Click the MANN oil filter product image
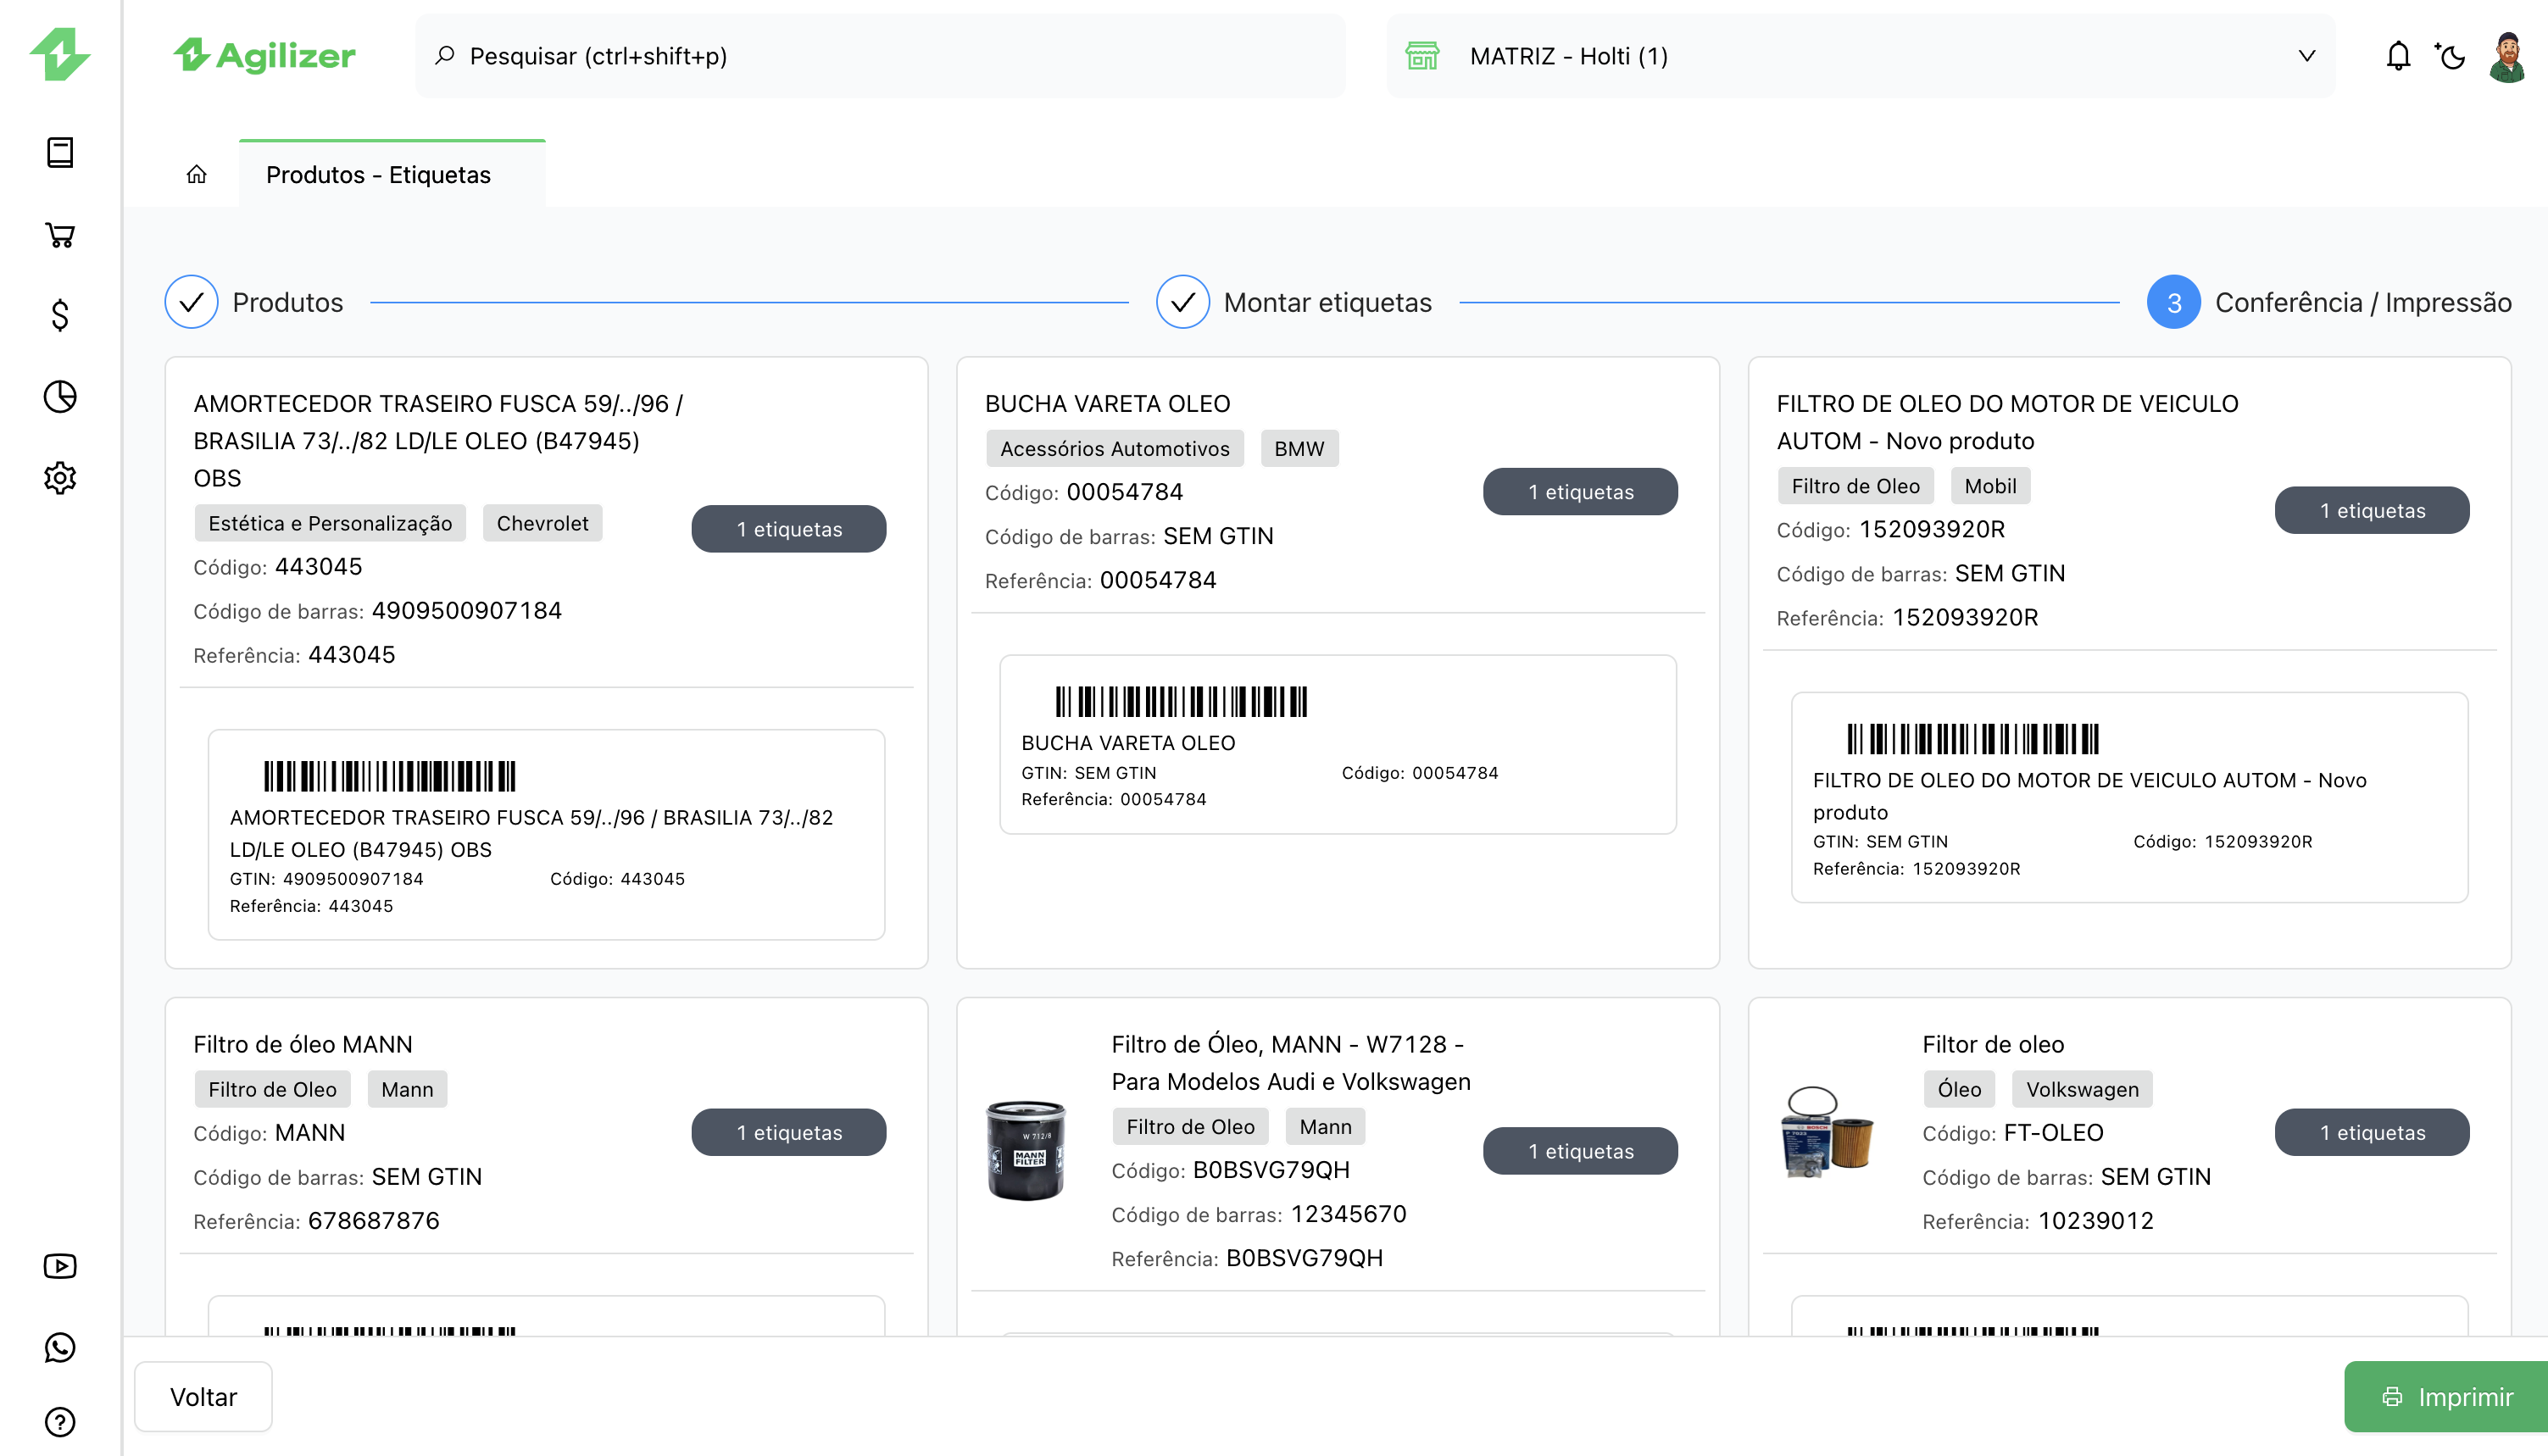The image size is (2548, 1456). [1026, 1150]
